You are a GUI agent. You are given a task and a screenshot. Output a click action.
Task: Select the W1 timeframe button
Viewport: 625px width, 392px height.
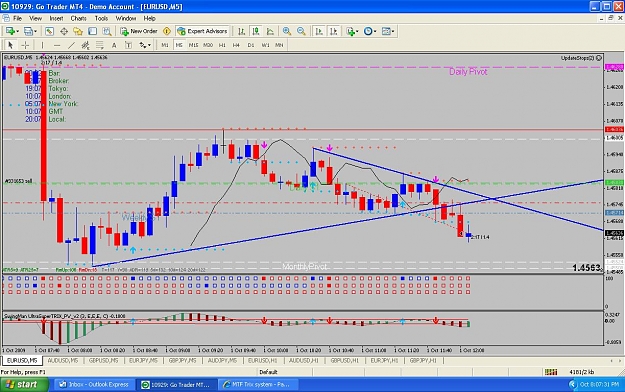265,45
